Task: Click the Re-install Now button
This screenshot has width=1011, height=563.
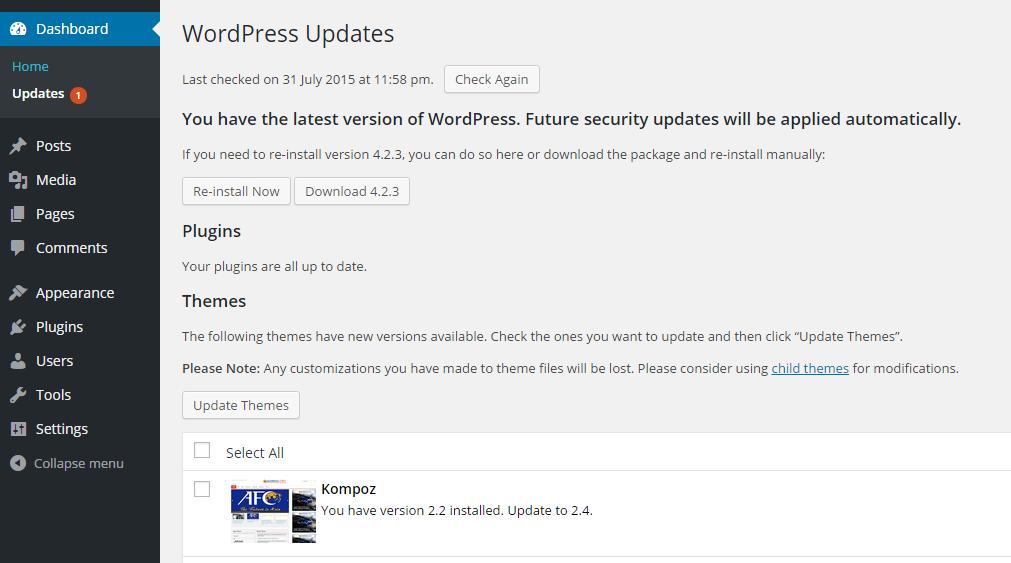Action: click(x=236, y=192)
